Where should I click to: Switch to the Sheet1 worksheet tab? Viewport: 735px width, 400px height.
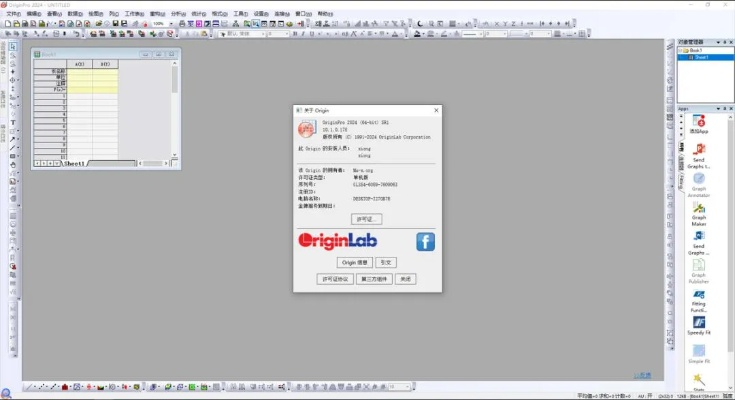tap(72, 162)
